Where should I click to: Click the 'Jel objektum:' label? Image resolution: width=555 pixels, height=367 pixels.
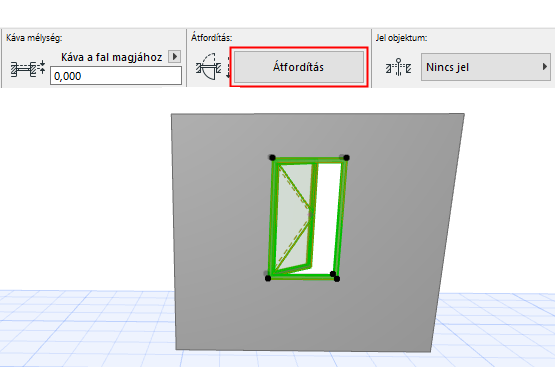click(x=401, y=38)
